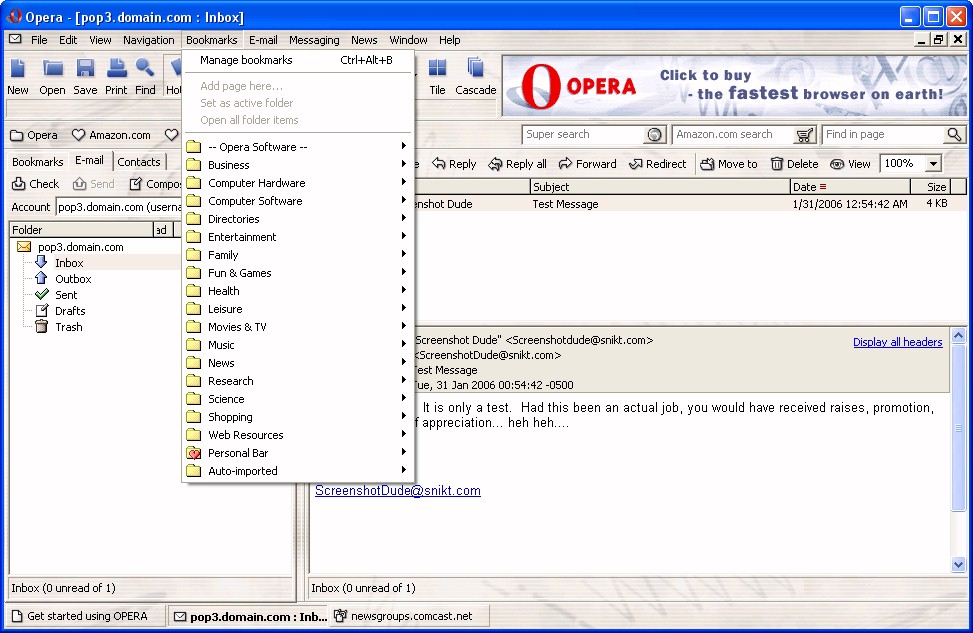Click the Print toolbar icon
The height and width of the screenshot is (633, 973).
116,68
